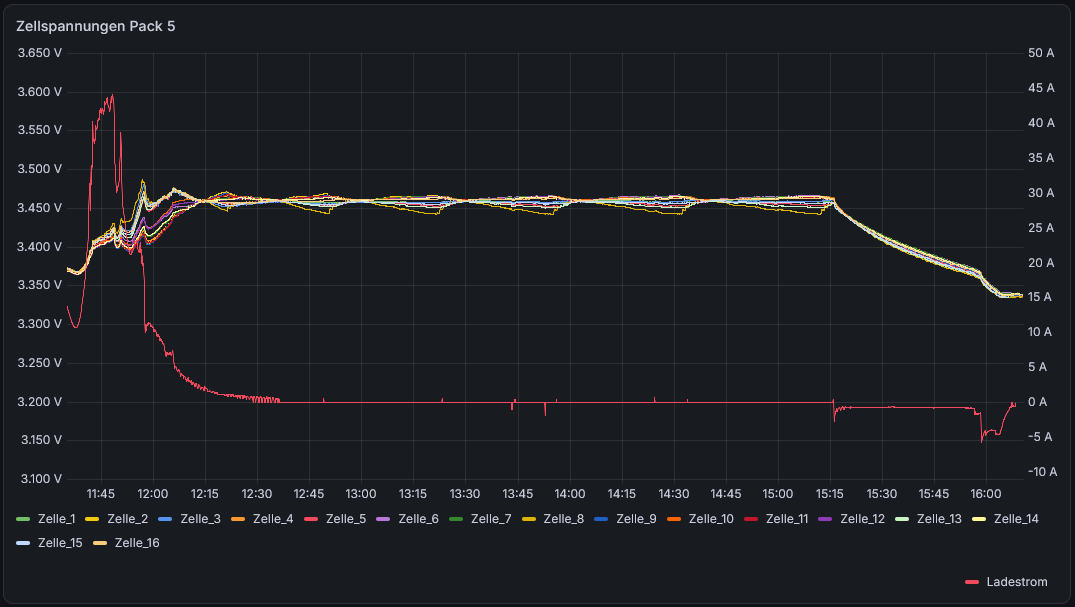Image resolution: width=1075 pixels, height=607 pixels.
Task: Click Zelle_4 orange color swatch
Action: [239, 519]
